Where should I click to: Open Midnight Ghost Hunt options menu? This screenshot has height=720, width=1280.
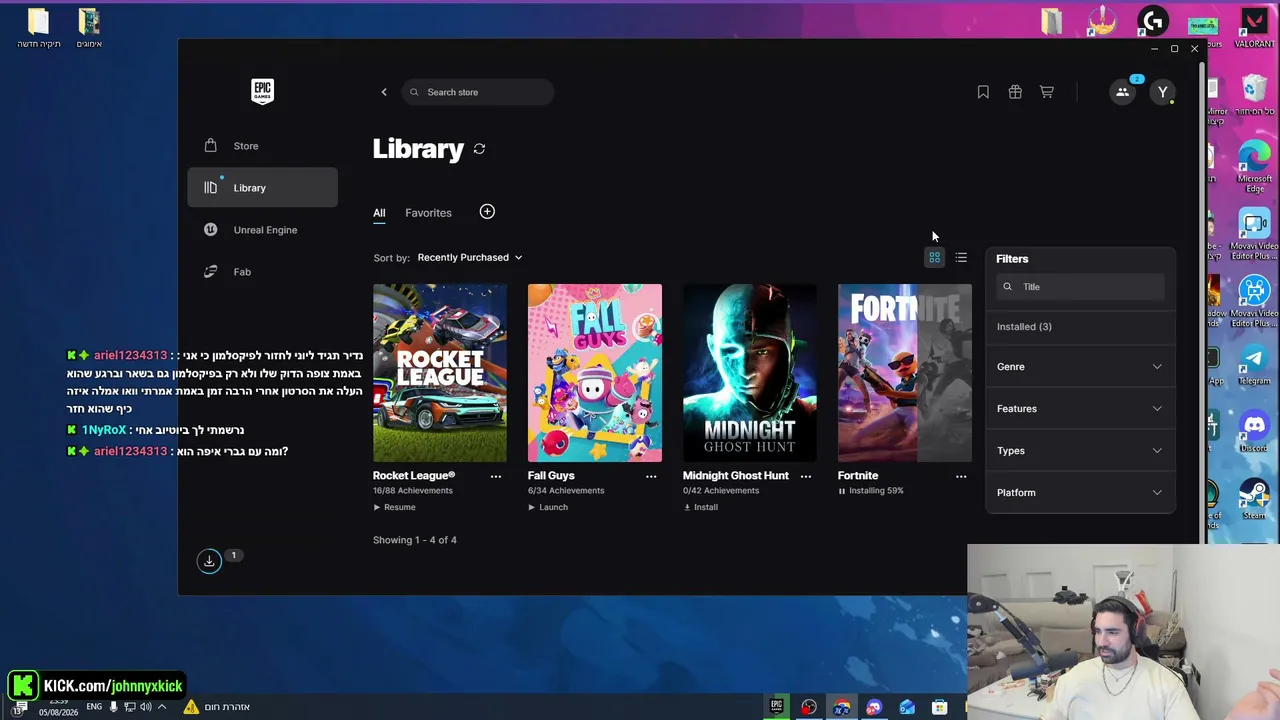click(806, 476)
